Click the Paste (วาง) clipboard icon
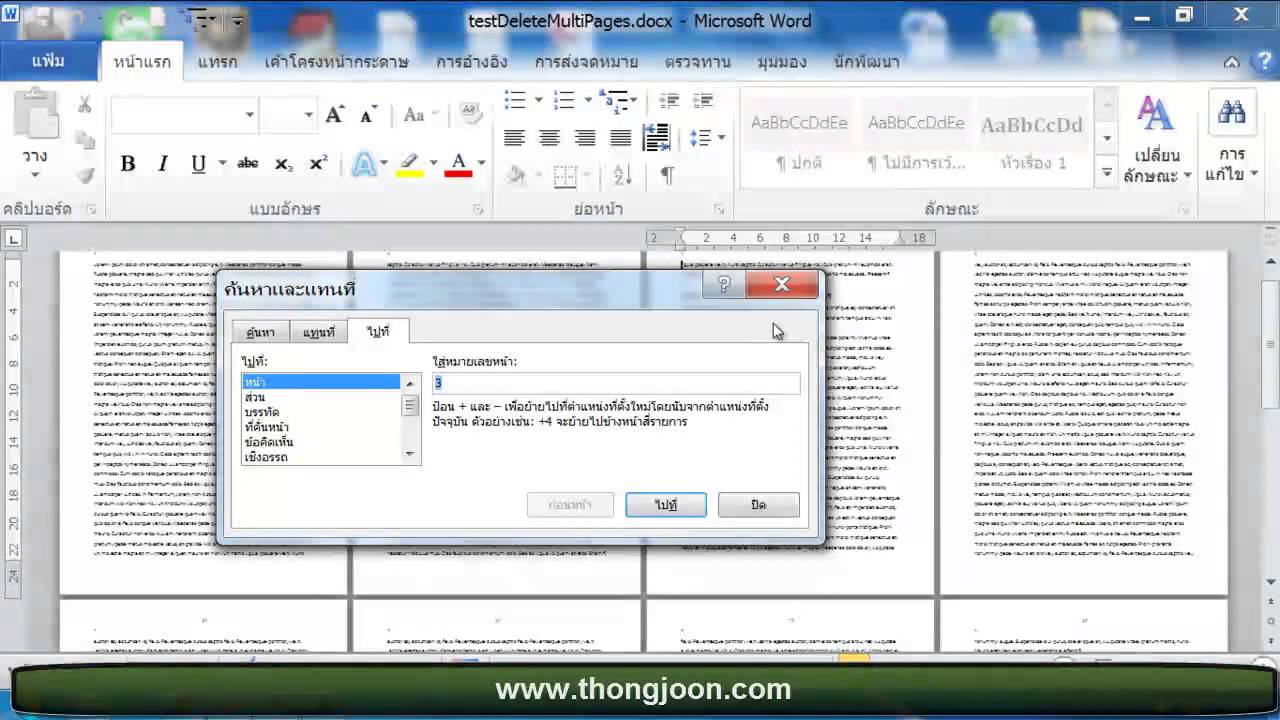The image size is (1280, 720). (36, 113)
